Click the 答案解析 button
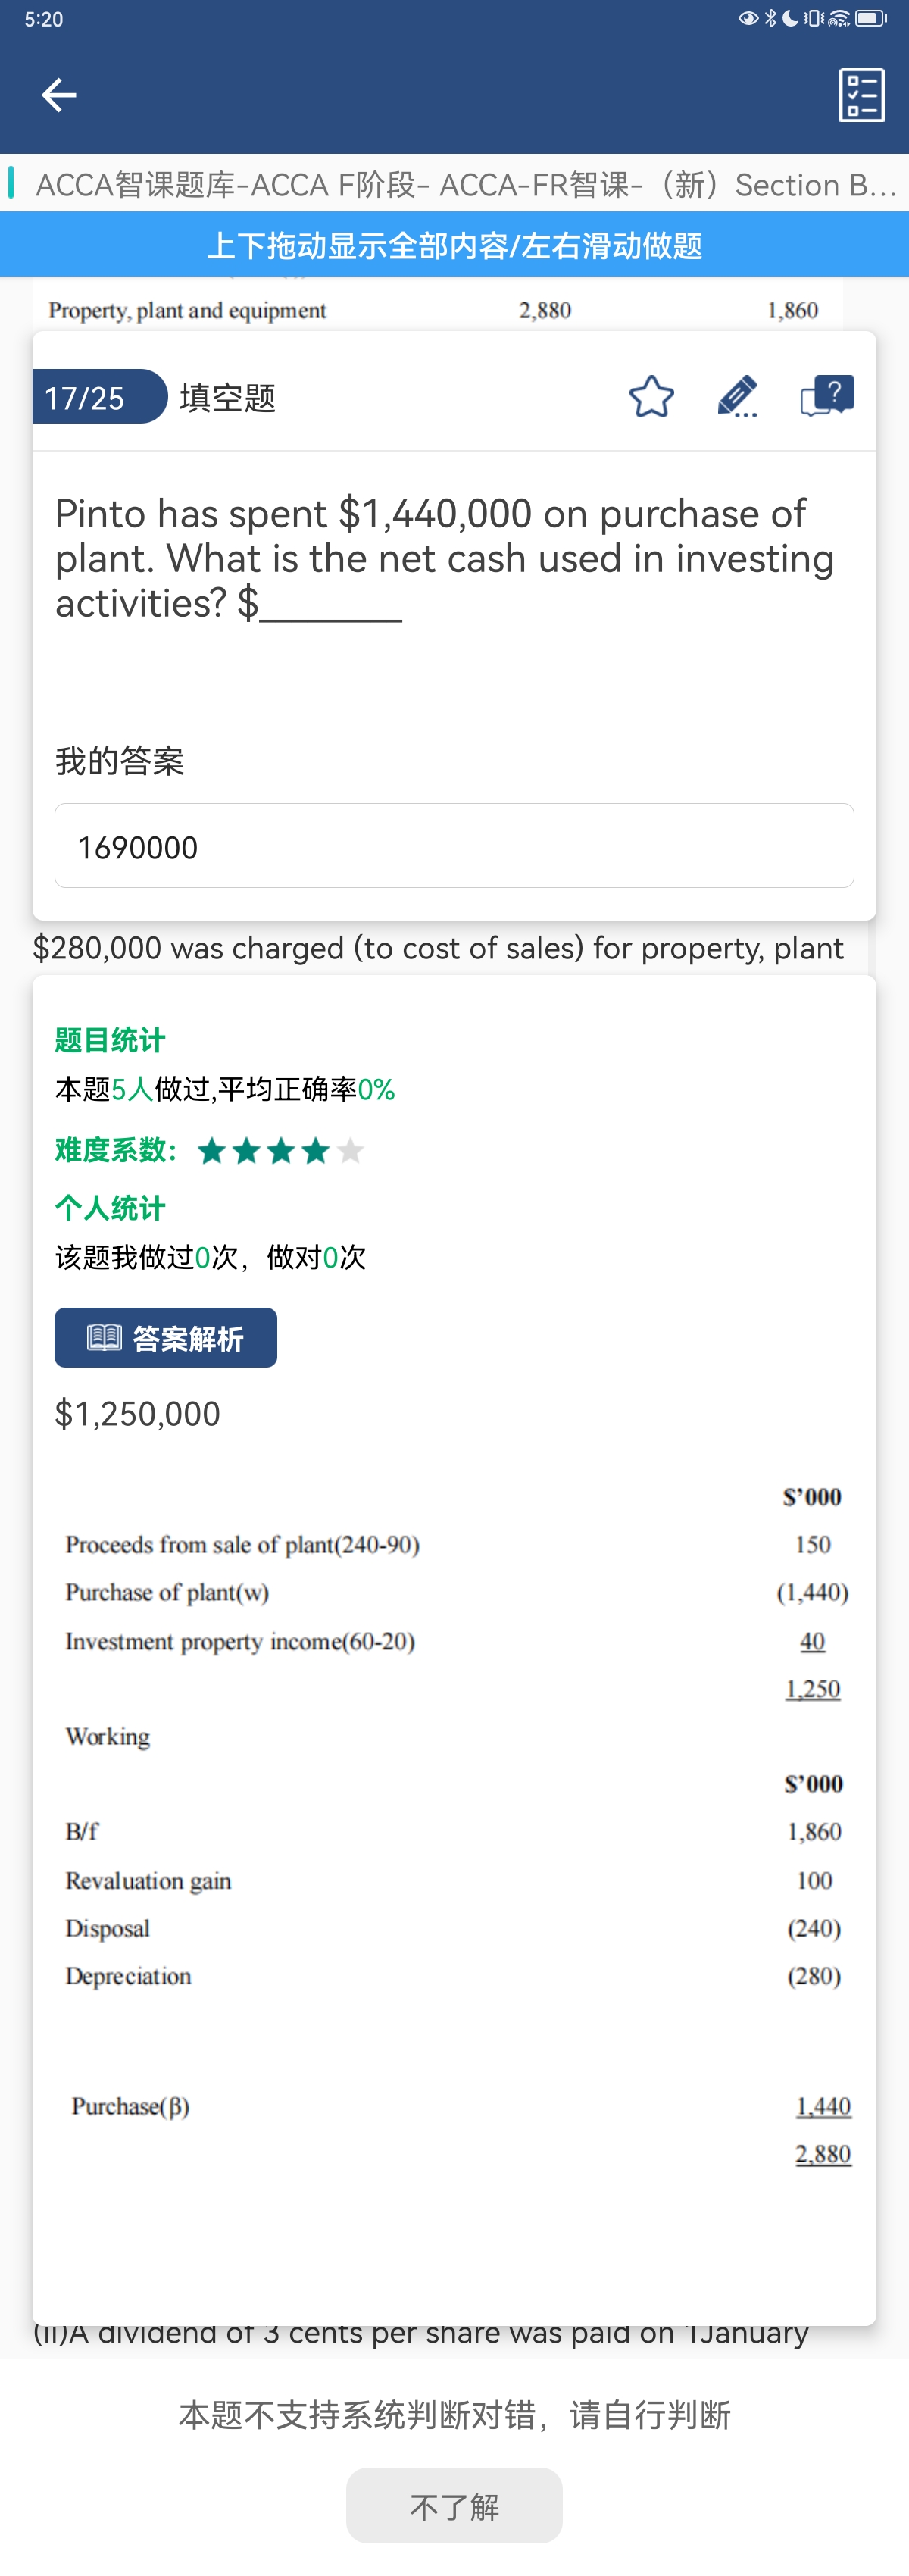 click(x=166, y=1337)
